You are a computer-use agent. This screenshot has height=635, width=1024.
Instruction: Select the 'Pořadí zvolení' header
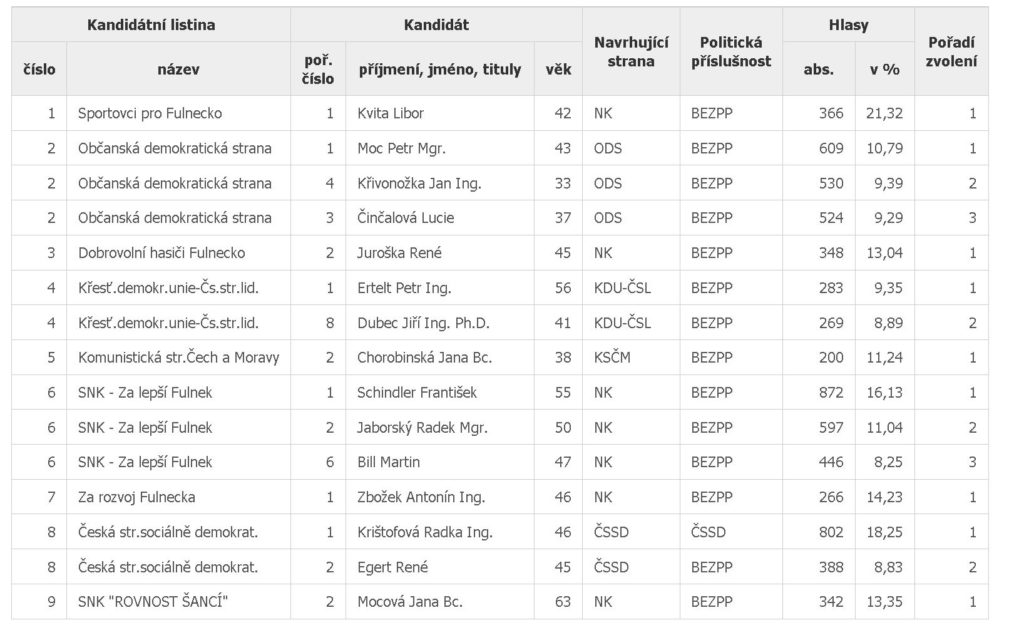pyautogui.click(x=952, y=52)
